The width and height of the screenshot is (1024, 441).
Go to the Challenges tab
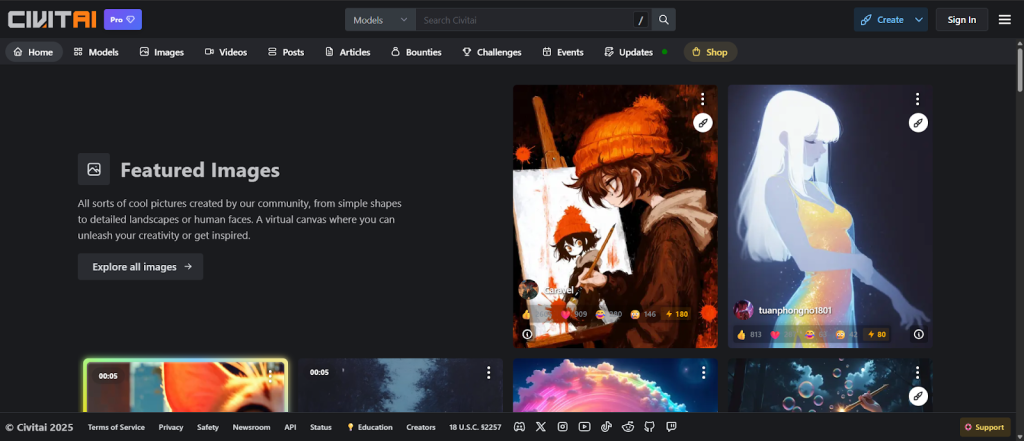point(491,52)
